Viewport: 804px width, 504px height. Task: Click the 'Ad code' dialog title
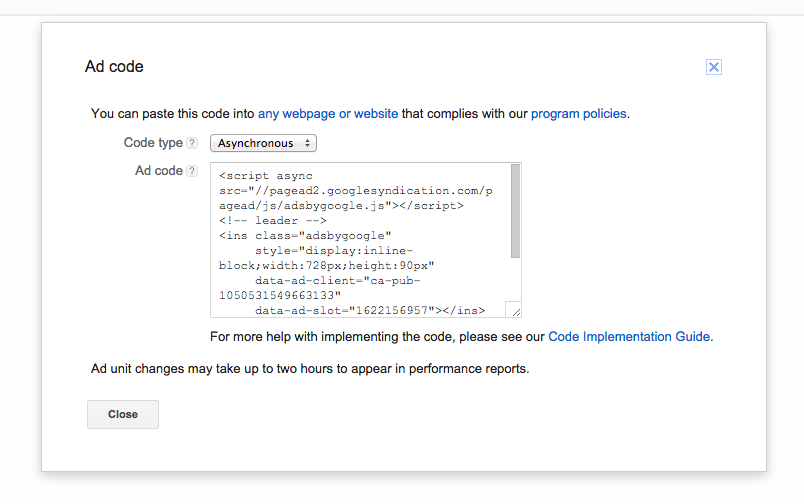[x=114, y=67]
